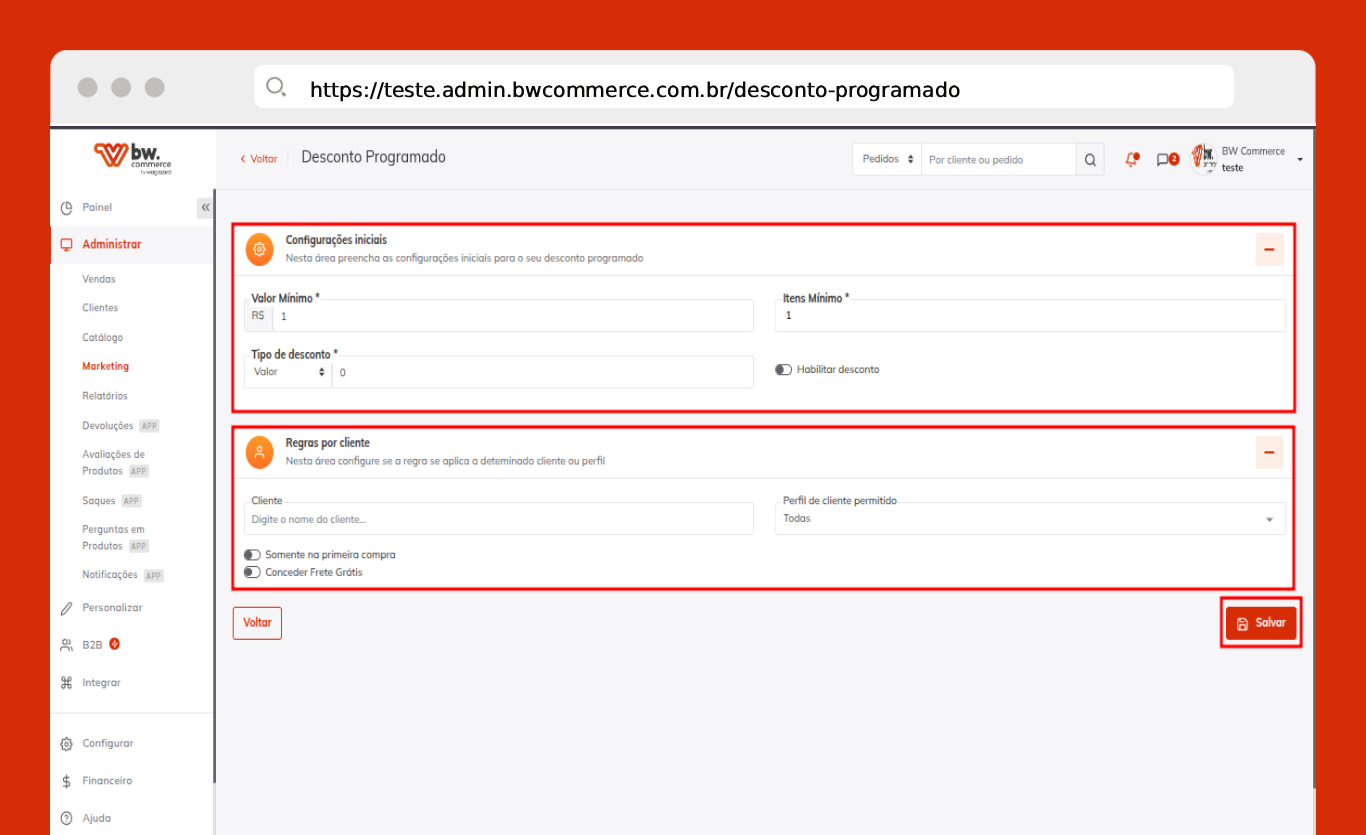Toggle Somente na primeira compra
This screenshot has width=1366, height=835.
point(252,555)
